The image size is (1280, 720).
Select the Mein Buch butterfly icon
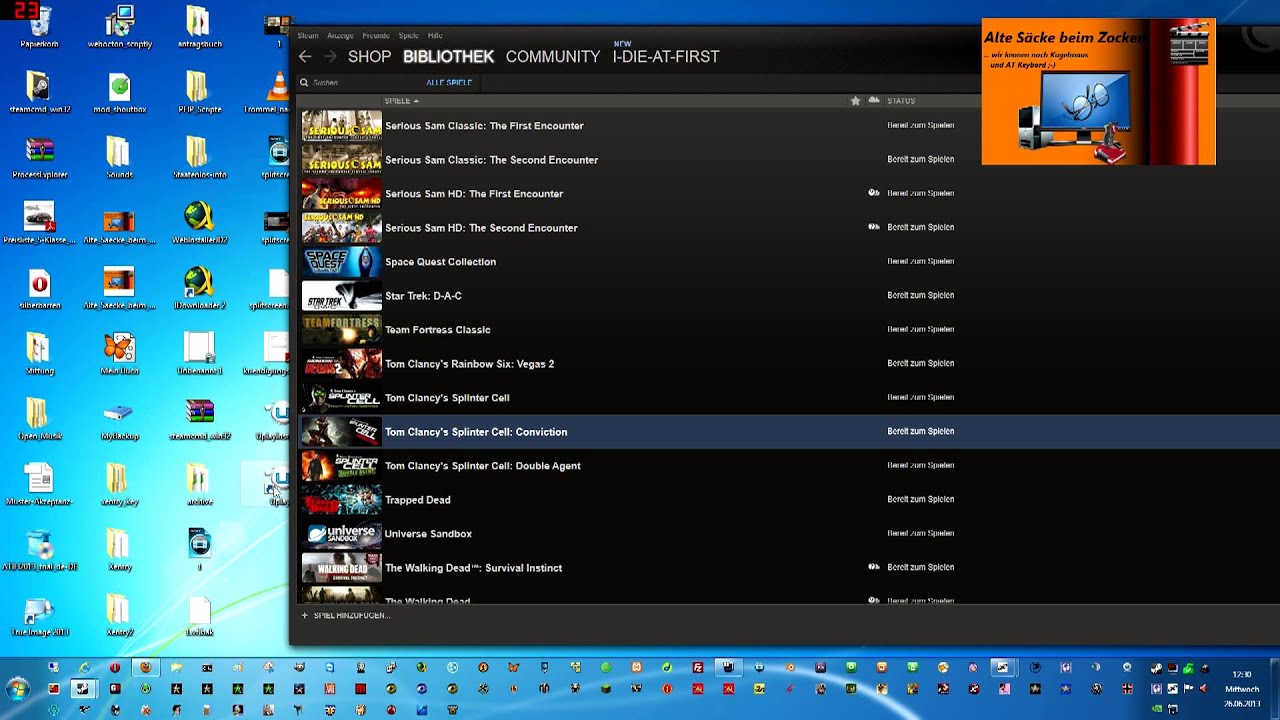click(x=119, y=354)
